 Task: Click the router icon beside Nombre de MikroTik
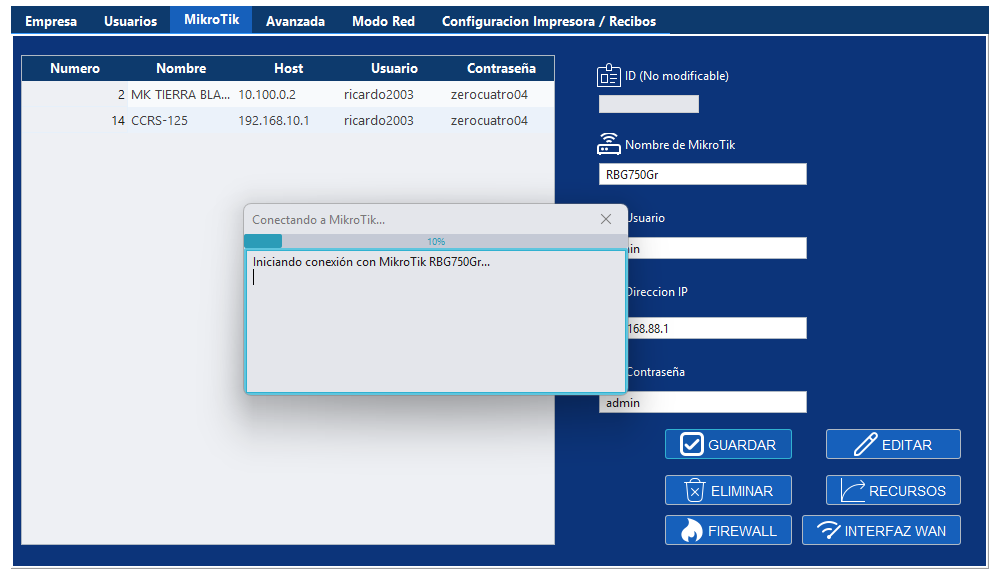pyautogui.click(x=608, y=144)
